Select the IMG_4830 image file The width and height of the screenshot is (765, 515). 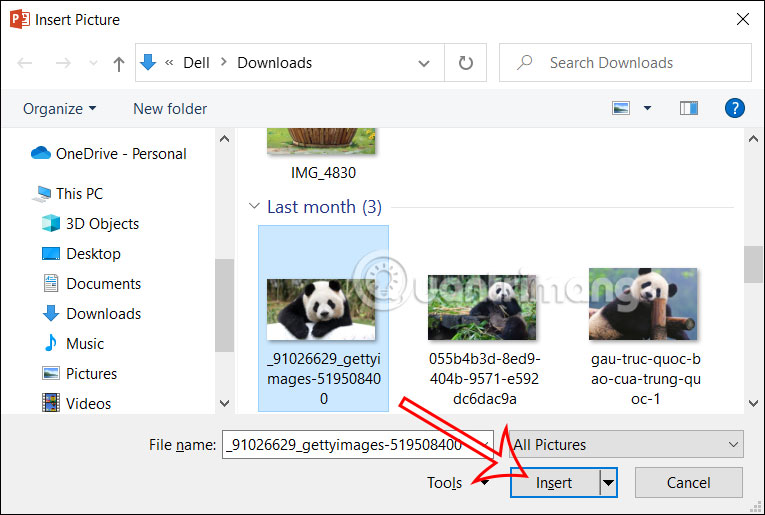click(x=322, y=155)
